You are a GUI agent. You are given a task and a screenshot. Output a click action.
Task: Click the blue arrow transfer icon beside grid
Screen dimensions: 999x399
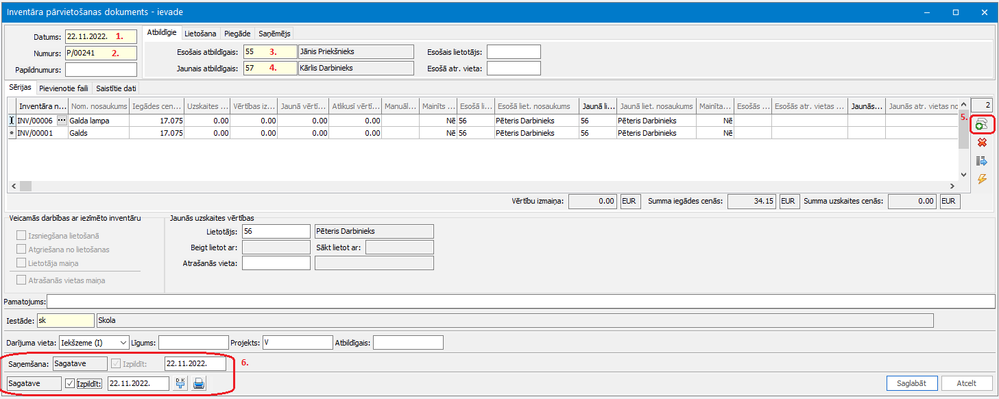[x=982, y=161]
